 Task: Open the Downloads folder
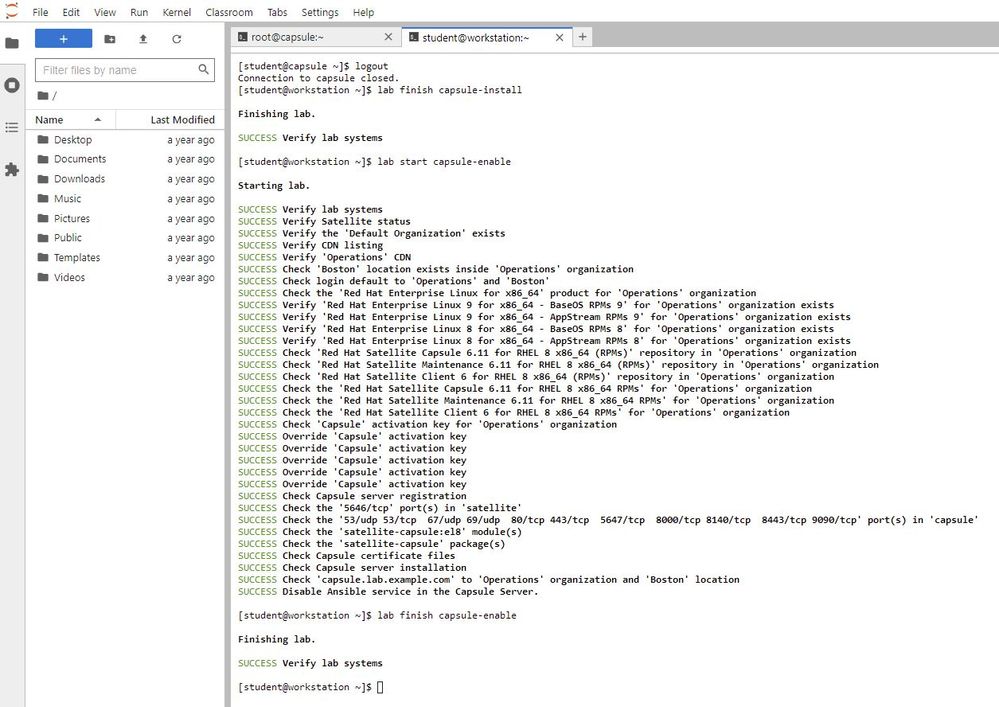pyautogui.click(x=79, y=179)
